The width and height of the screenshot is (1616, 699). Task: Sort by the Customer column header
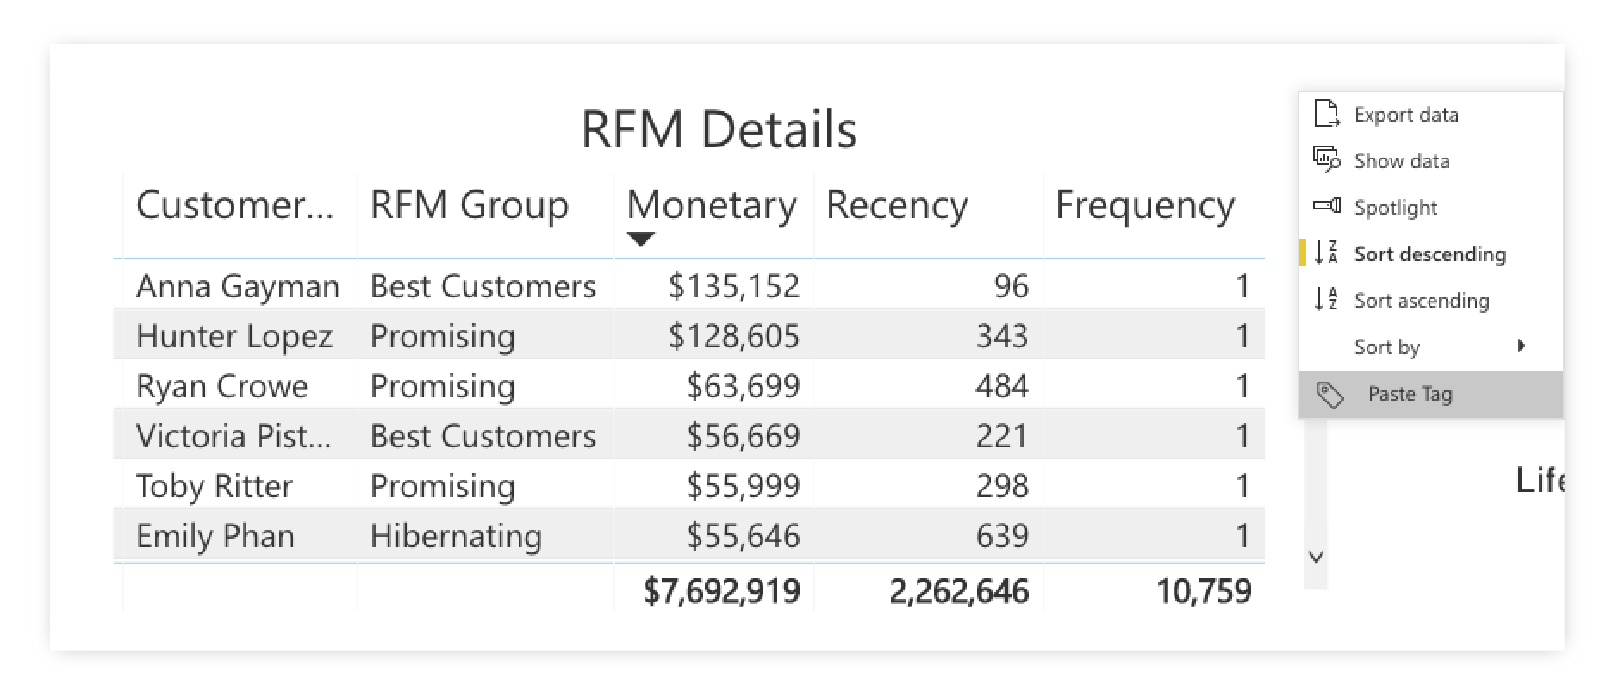coord(235,205)
